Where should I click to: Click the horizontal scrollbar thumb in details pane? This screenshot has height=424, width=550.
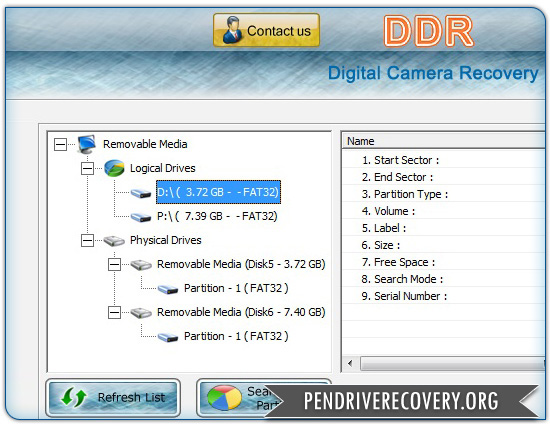click(x=452, y=363)
